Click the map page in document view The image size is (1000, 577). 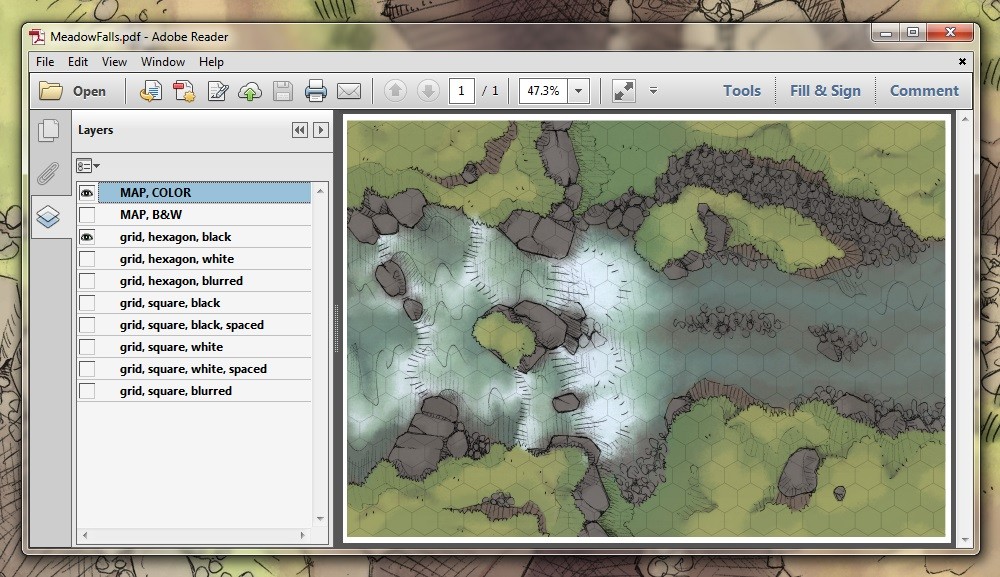pyautogui.click(x=646, y=328)
